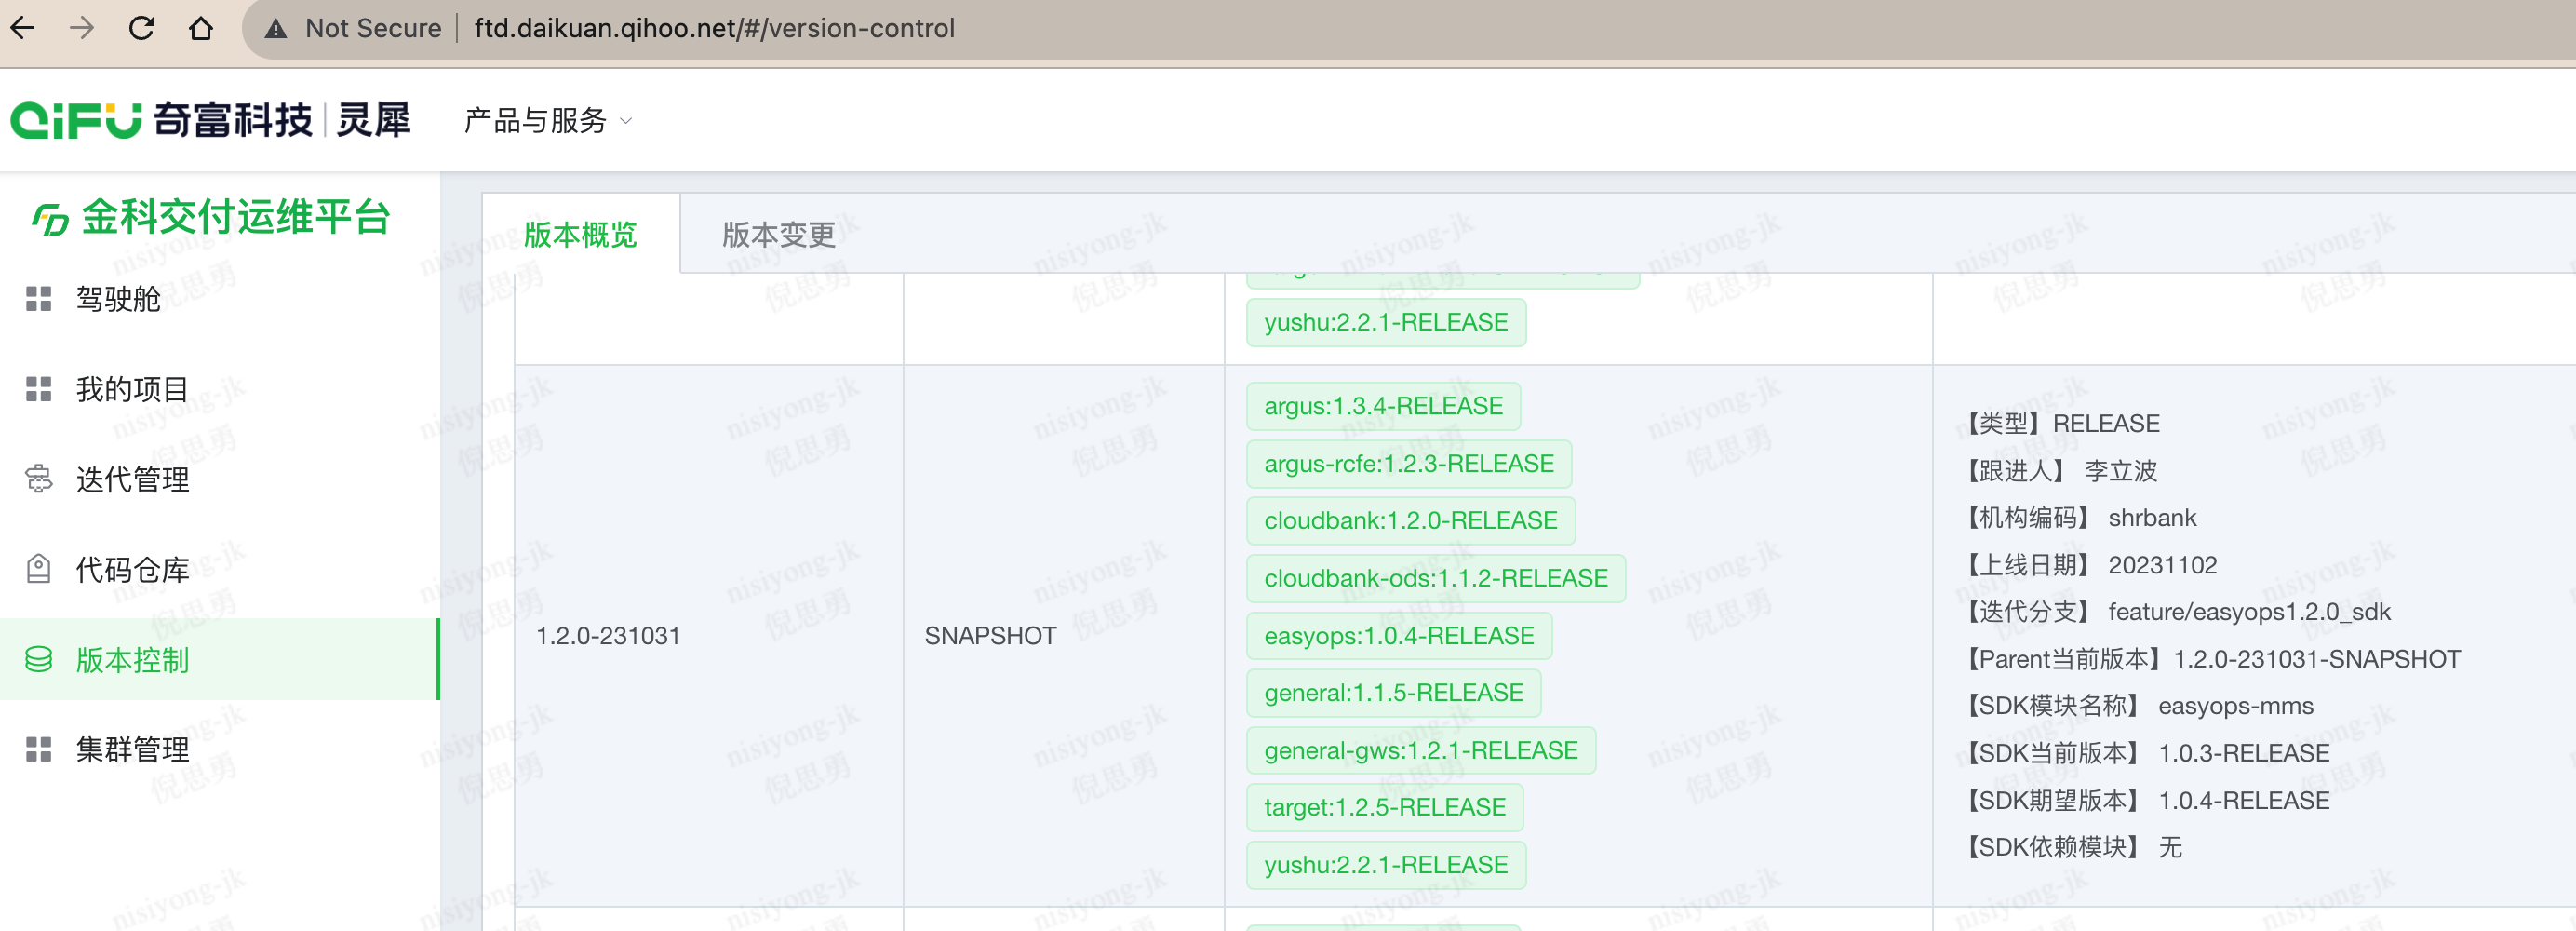Click the address bar URL field
2576x931 pixels.
(x=714, y=28)
